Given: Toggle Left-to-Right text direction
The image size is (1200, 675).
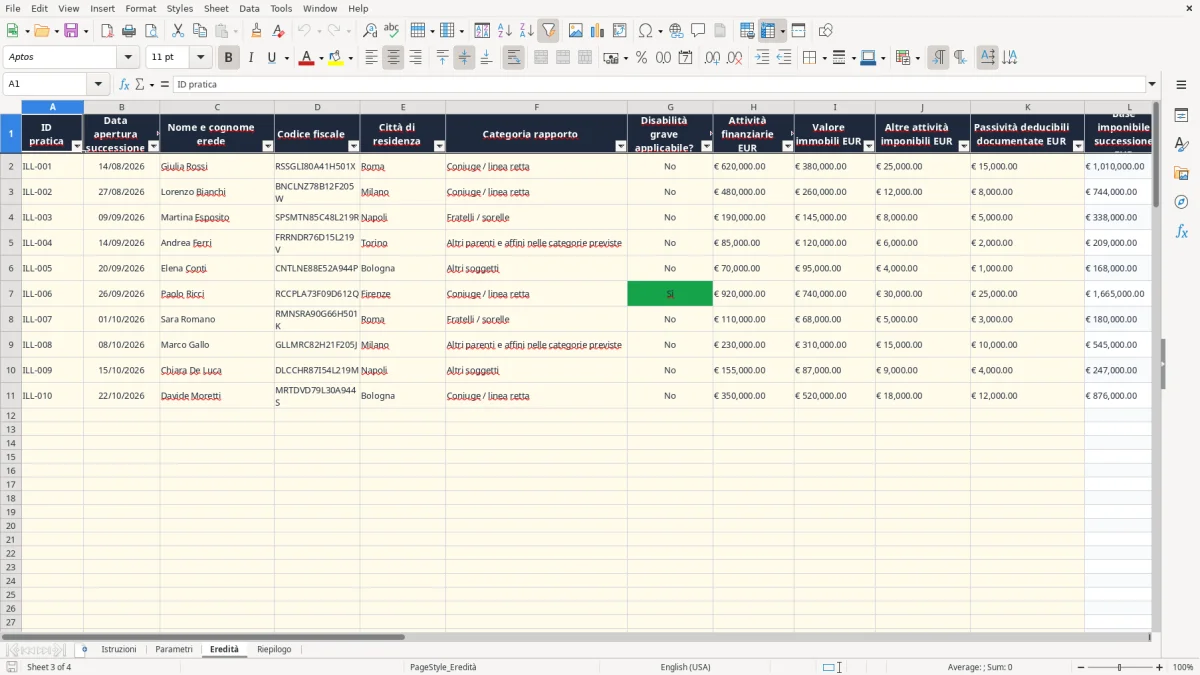Looking at the screenshot, I should (938, 58).
